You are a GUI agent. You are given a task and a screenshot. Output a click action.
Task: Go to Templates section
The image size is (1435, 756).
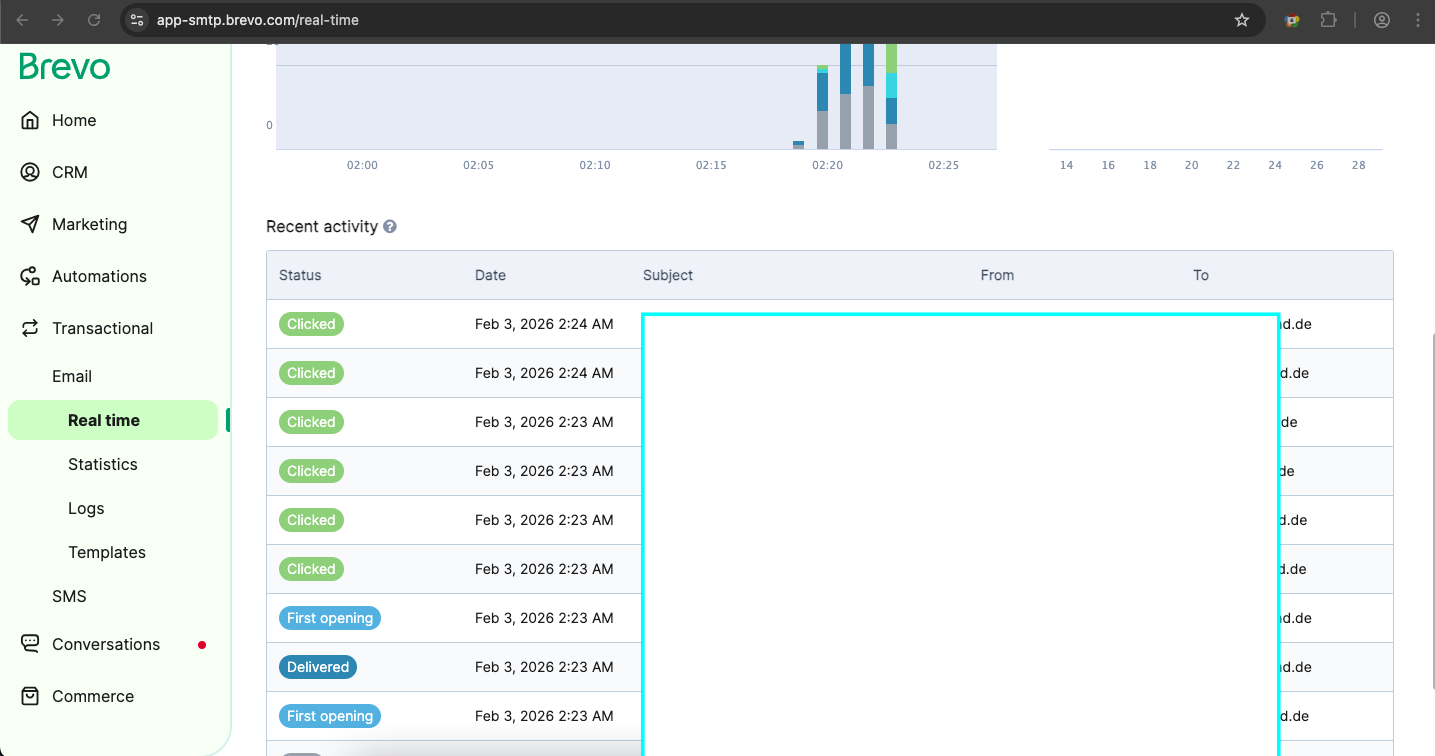pos(107,552)
